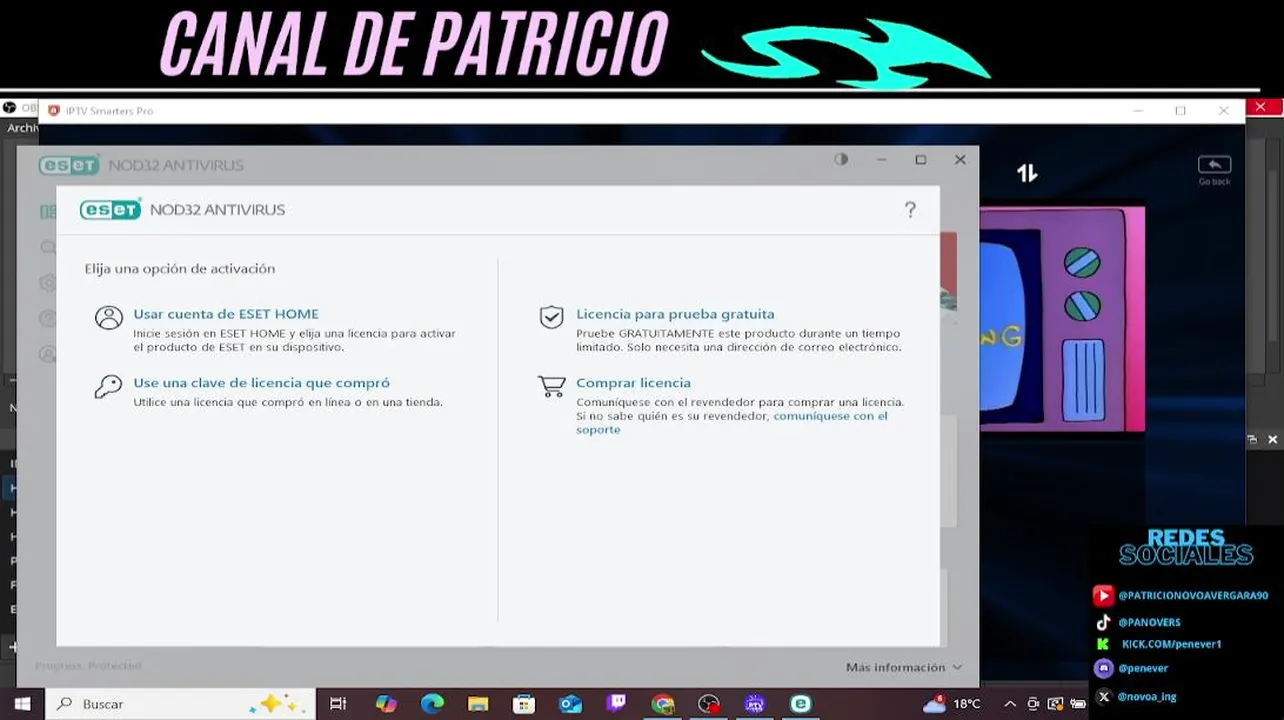Launch Copilot from the taskbar
This screenshot has width=1284, height=720.
[x=386, y=704]
